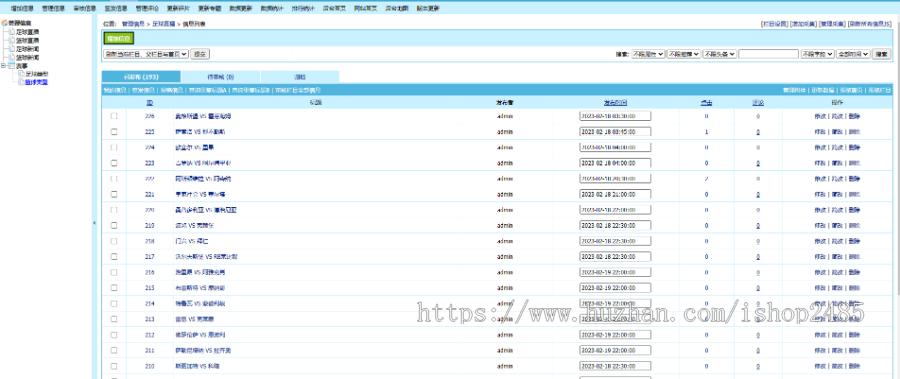Check the box for row ID 217
900x379 pixels.
pos(114,256)
